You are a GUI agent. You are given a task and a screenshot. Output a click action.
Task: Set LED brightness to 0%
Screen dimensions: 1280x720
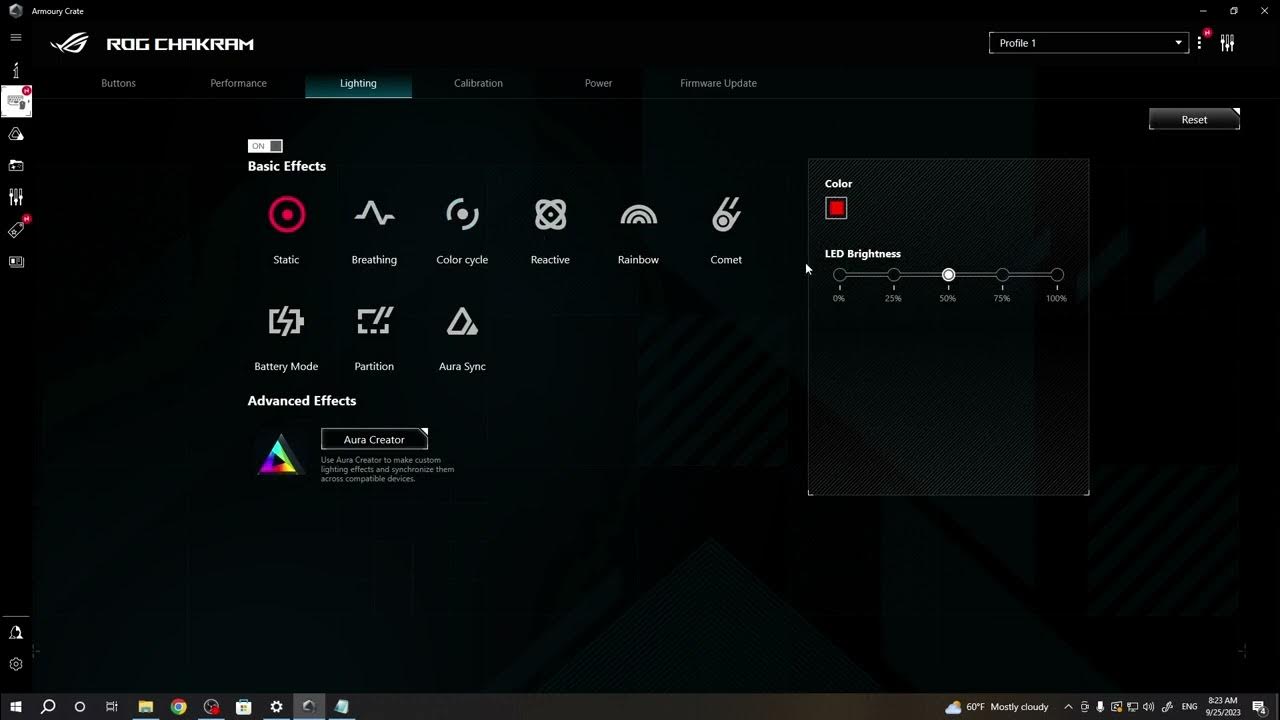coord(840,275)
